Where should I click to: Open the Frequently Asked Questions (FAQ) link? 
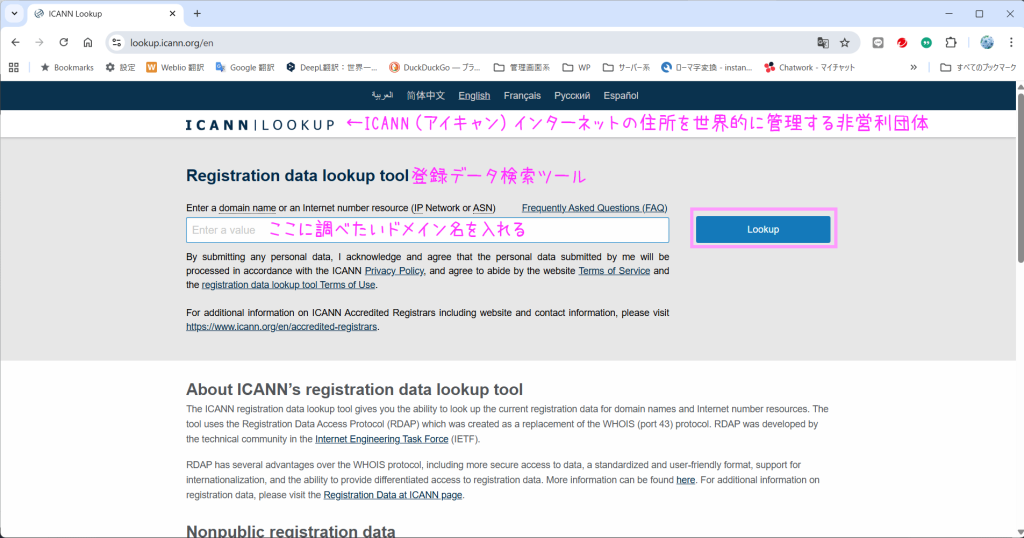(594, 208)
